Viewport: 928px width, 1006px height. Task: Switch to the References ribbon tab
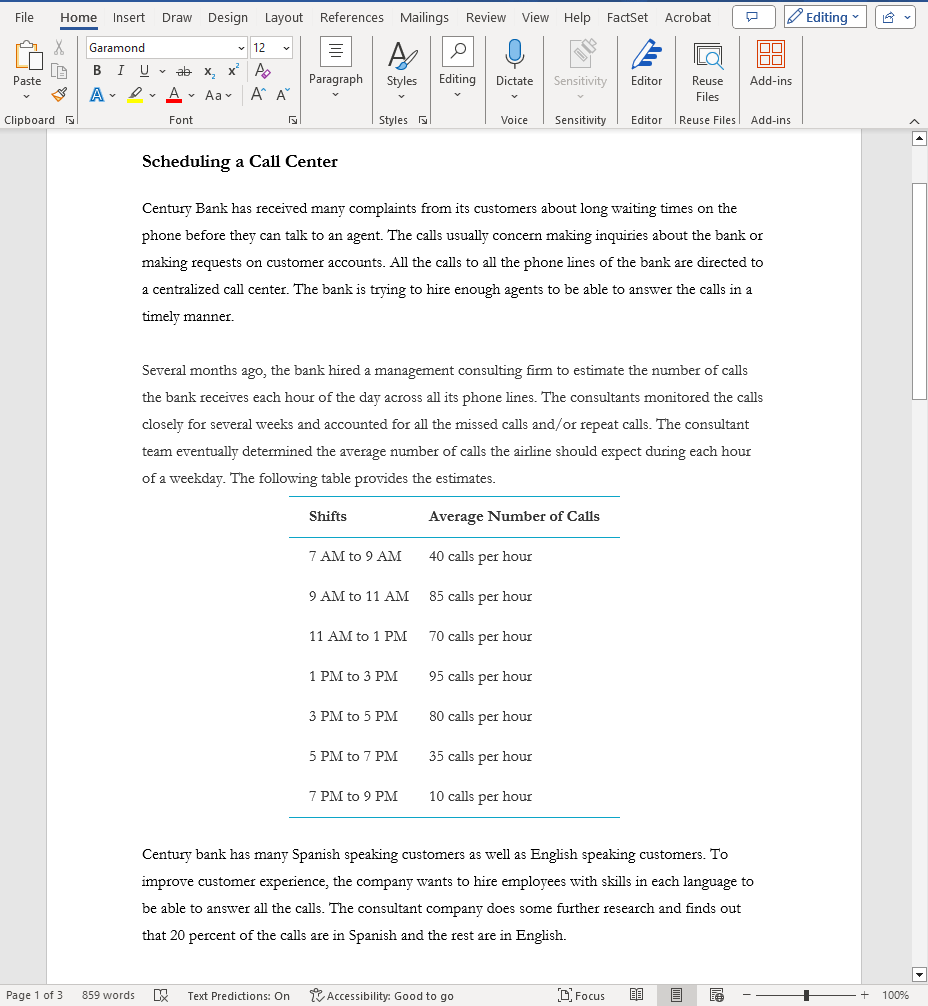pos(351,17)
